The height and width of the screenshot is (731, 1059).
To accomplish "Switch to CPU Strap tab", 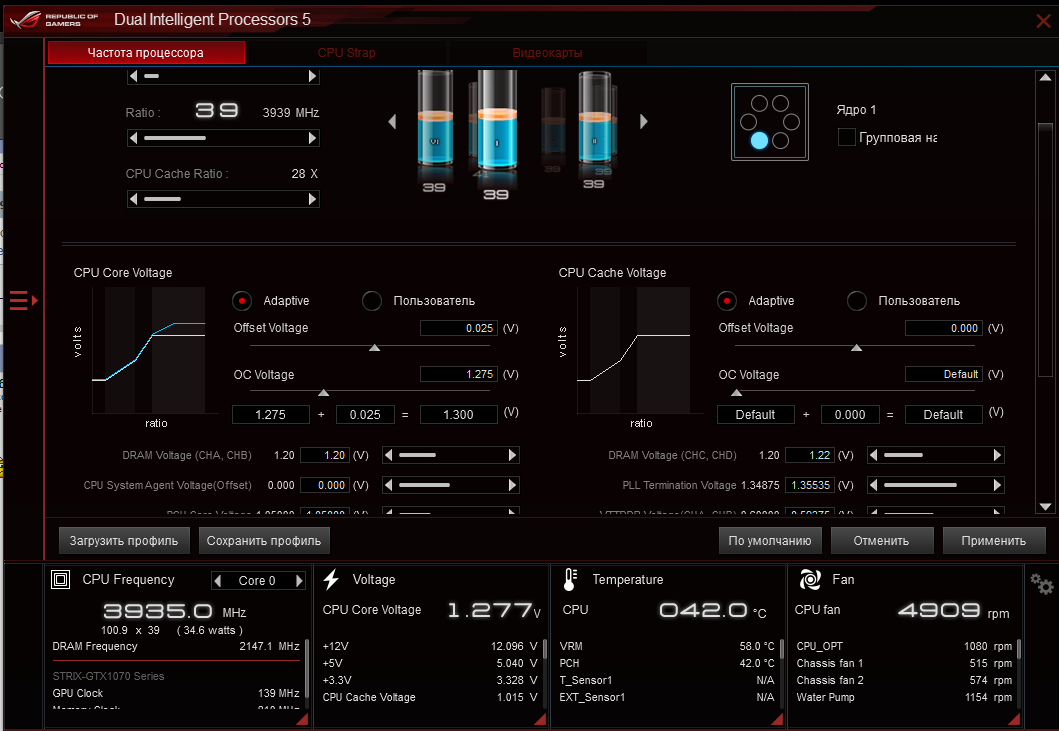I will 346,53.
